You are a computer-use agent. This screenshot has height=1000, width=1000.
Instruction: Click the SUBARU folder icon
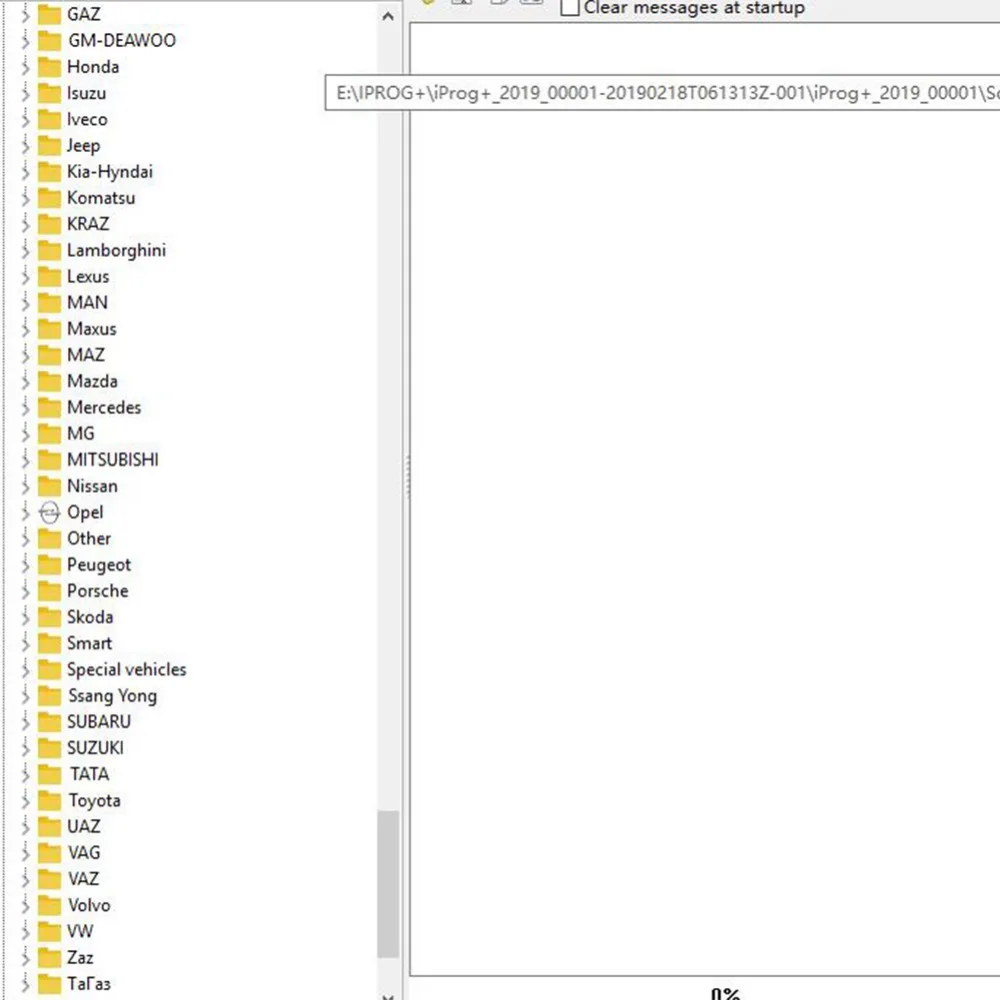coord(49,721)
